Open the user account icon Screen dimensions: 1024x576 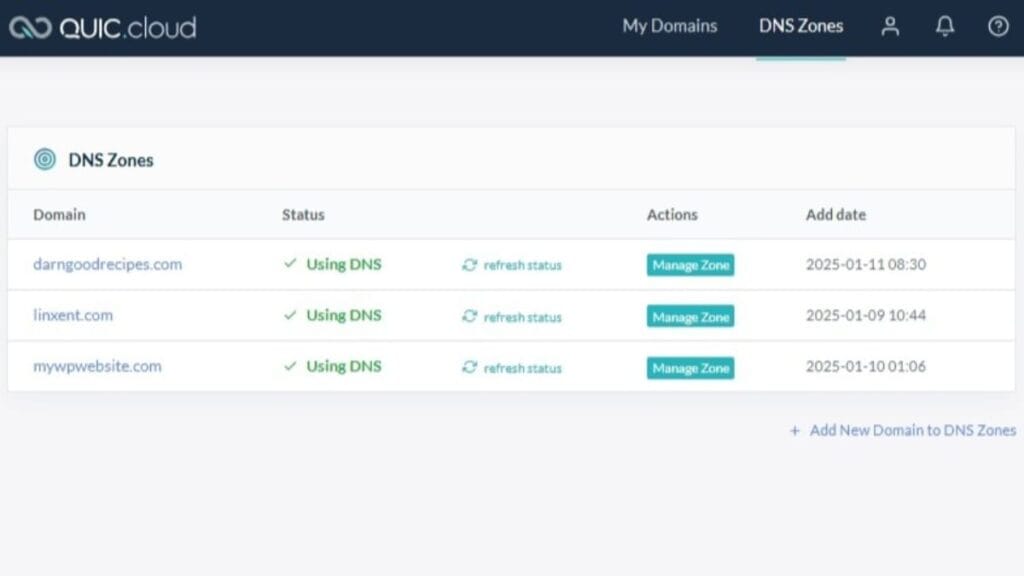[x=889, y=28]
